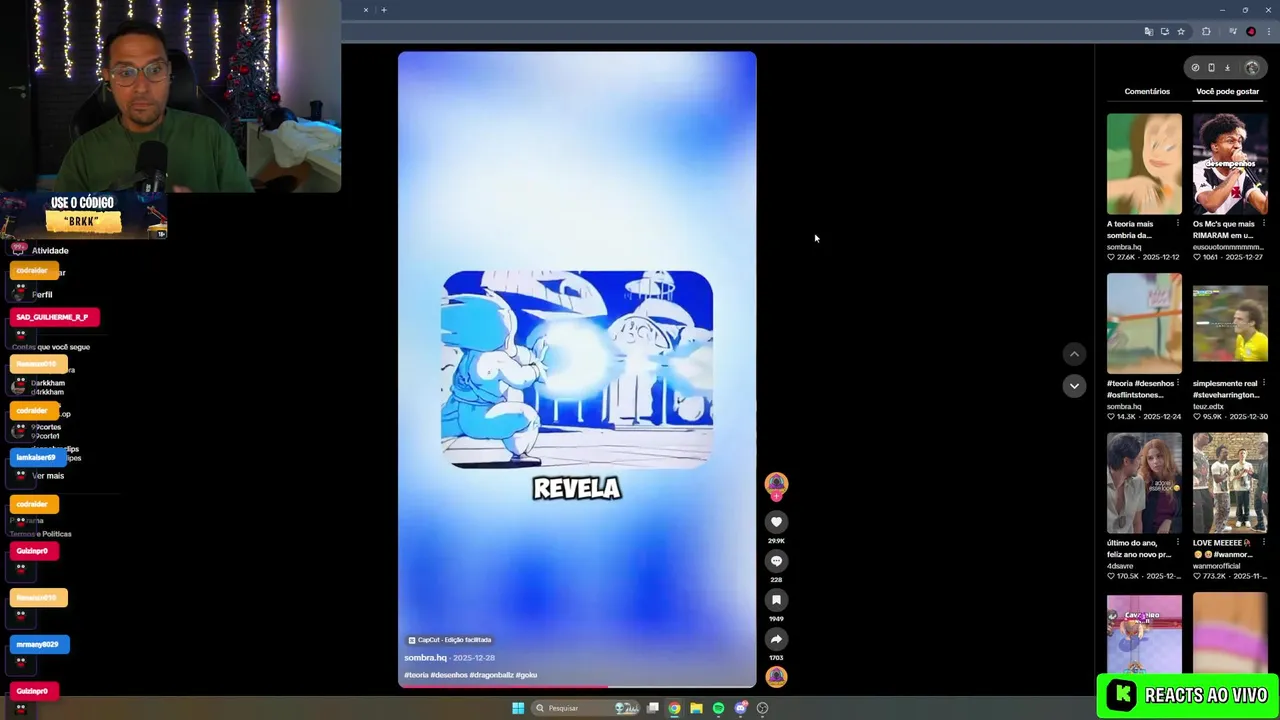Viewport: 1280px width, 720px height.
Task: Open the #osflintstones video thumbnail
Action: (x=1144, y=324)
